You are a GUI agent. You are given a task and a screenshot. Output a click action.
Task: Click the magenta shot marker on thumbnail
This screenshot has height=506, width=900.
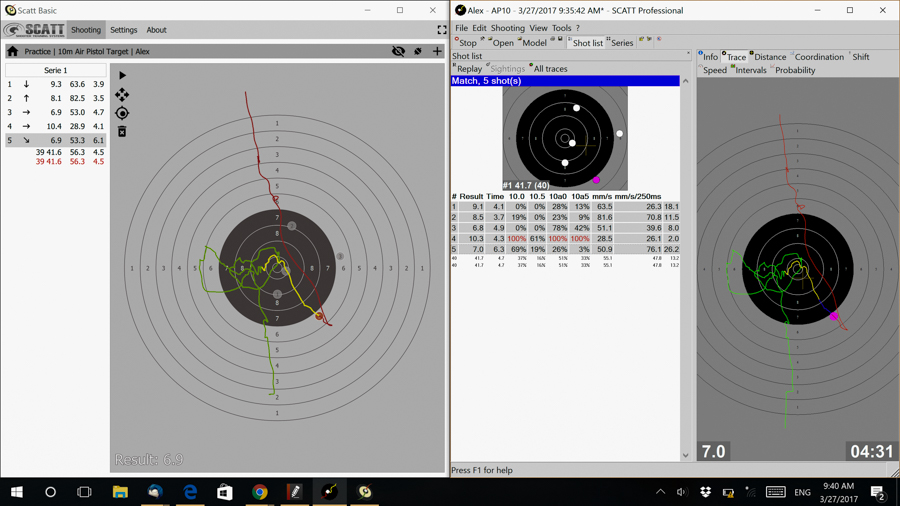(x=596, y=180)
